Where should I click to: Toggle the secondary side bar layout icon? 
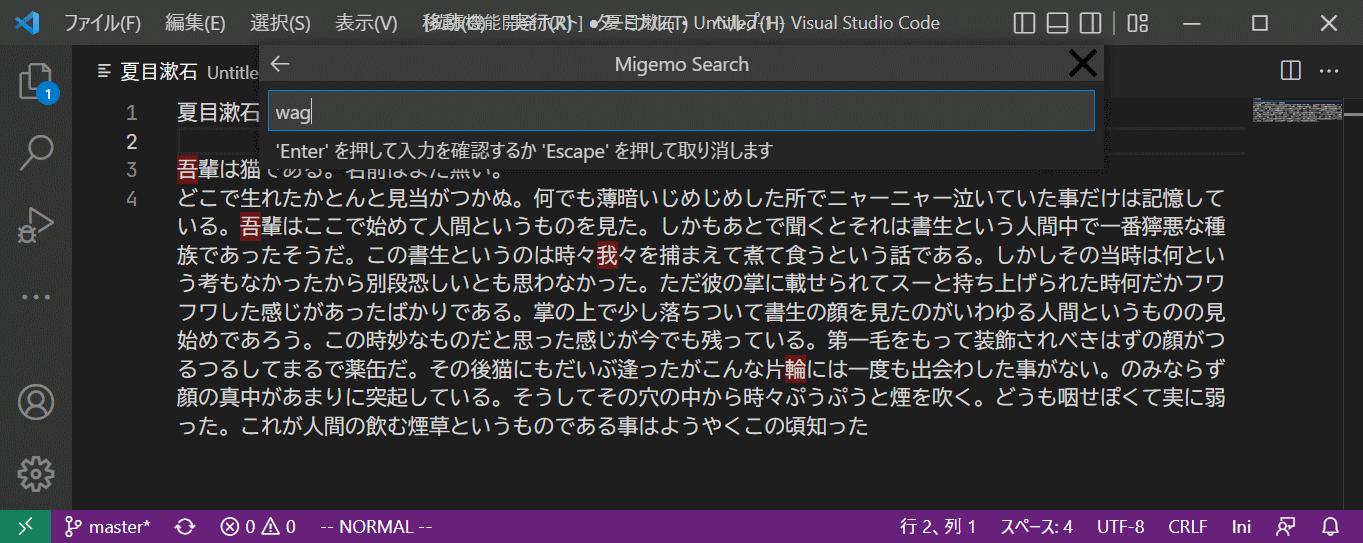click(1091, 22)
